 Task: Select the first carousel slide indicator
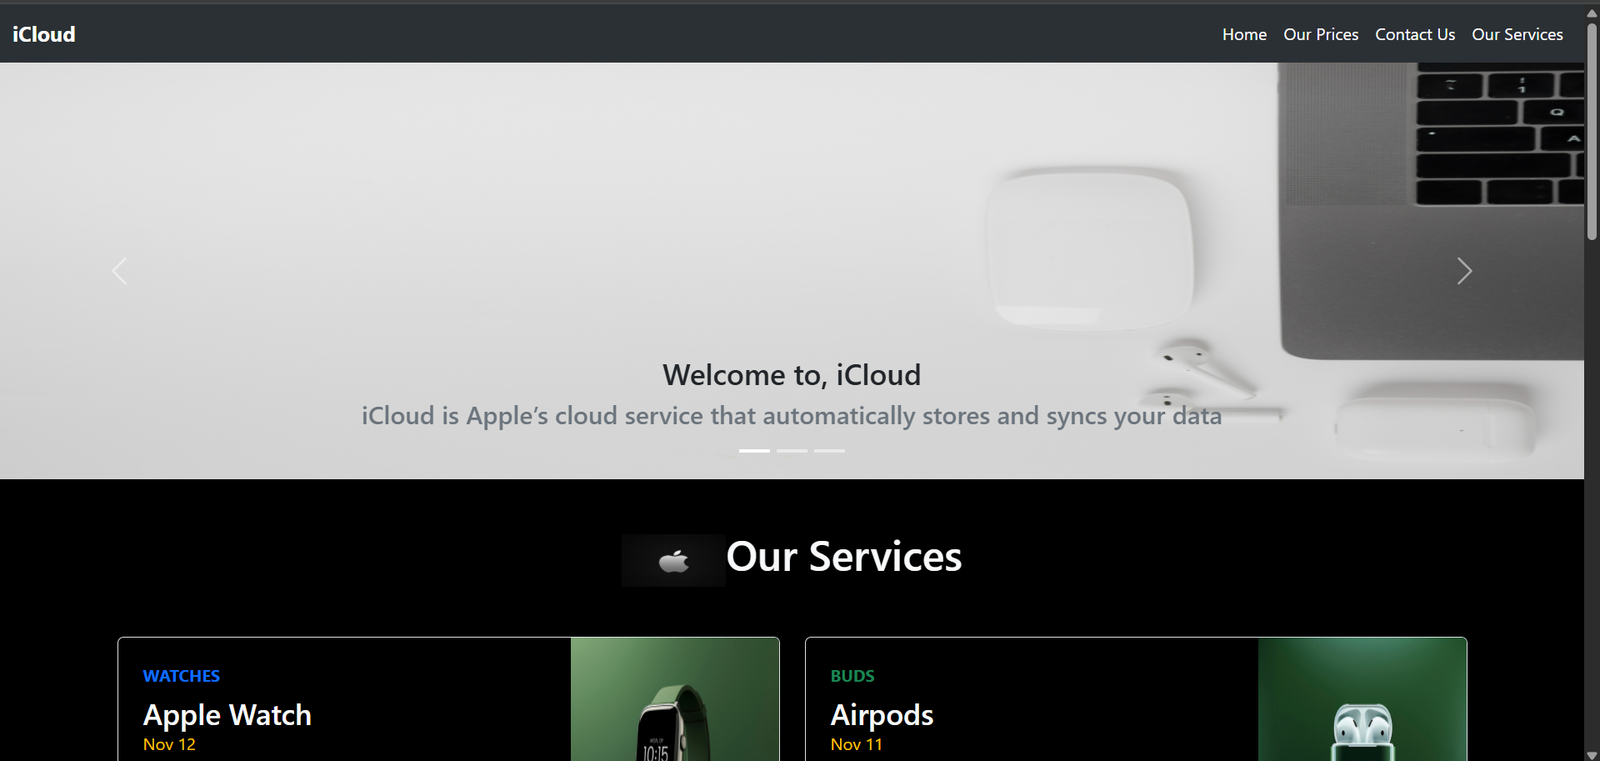click(754, 451)
